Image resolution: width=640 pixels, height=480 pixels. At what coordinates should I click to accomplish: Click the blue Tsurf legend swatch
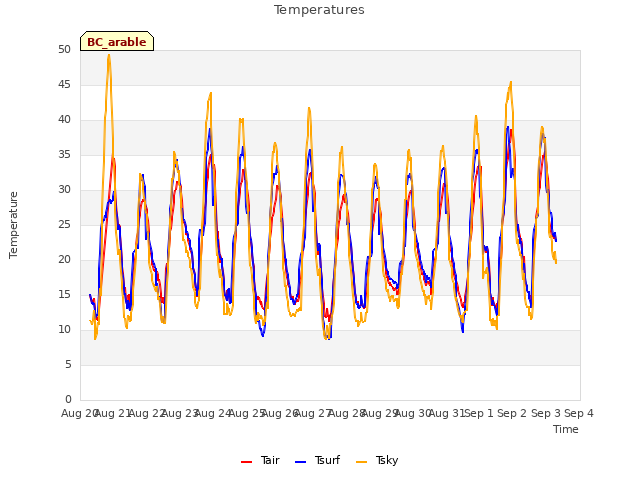point(300,462)
